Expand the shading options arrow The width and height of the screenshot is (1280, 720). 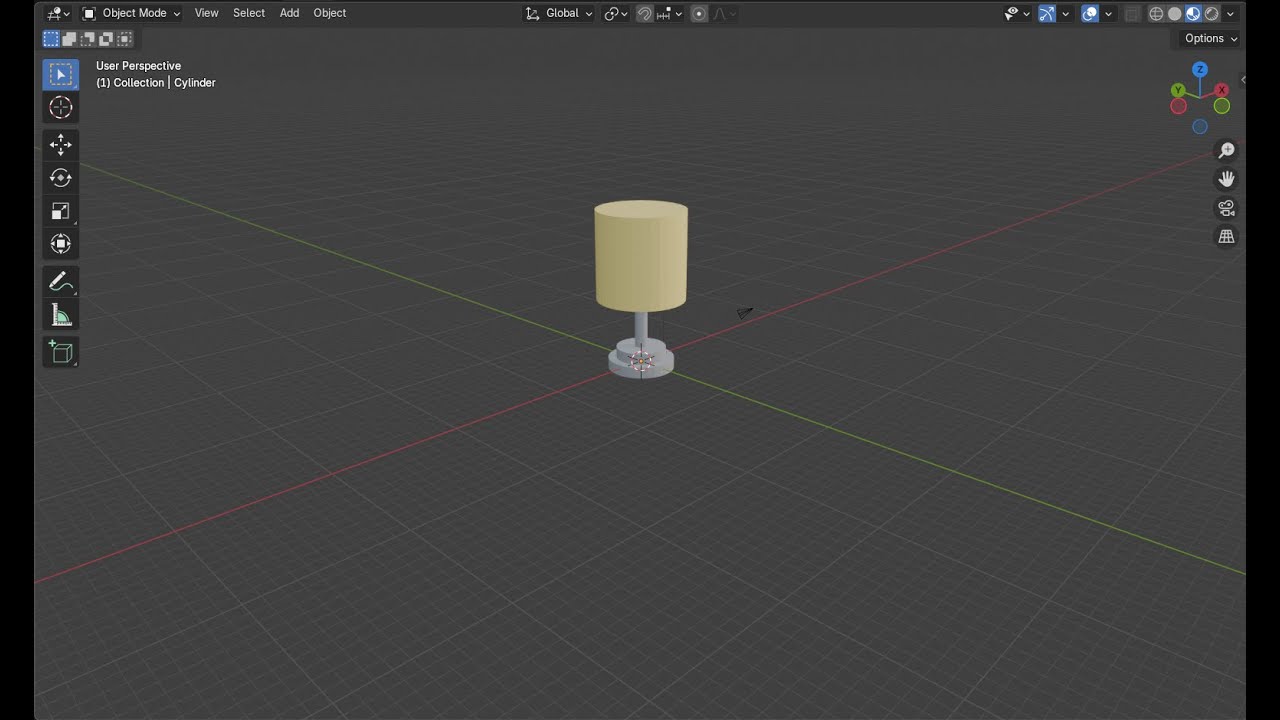tap(1230, 13)
